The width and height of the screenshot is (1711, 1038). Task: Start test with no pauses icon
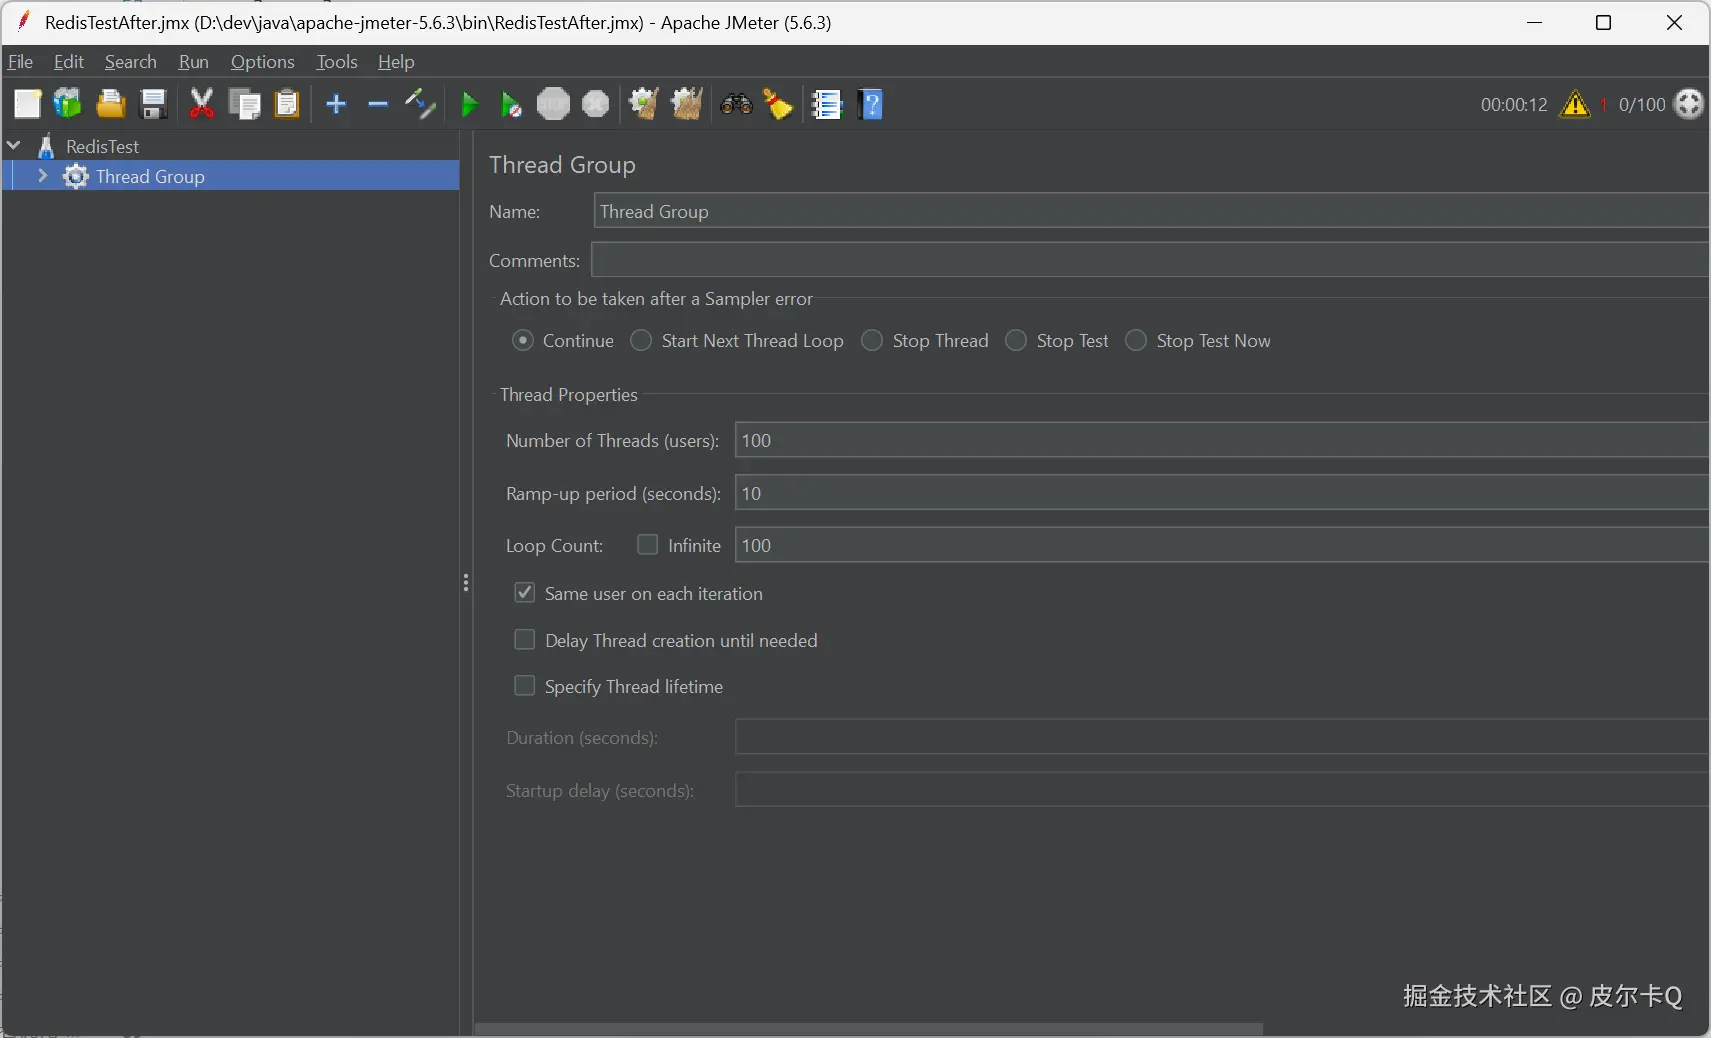[x=511, y=104]
